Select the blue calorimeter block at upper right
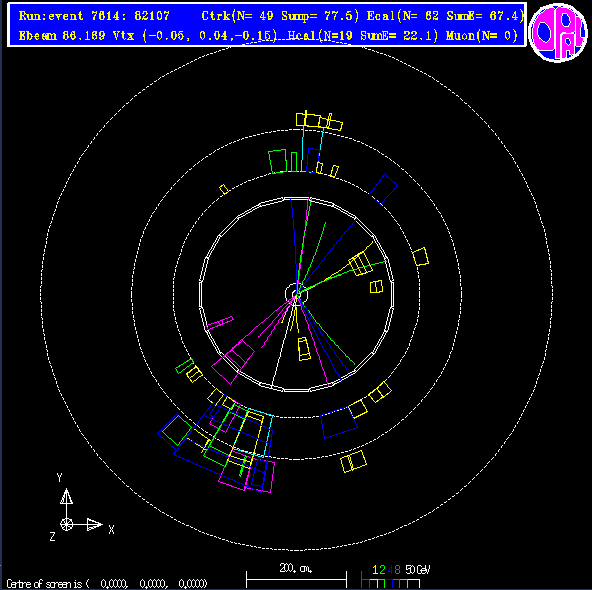This screenshot has height=590, width=592. [383, 189]
